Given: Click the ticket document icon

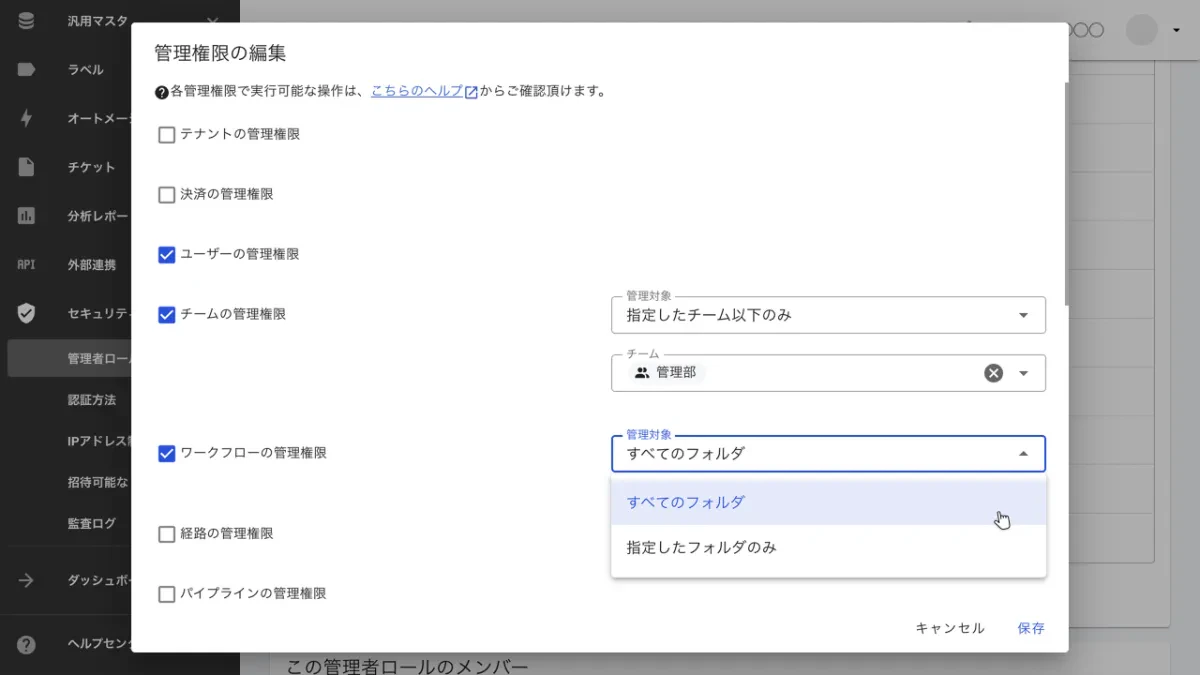Looking at the screenshot, I should [26, 167].
